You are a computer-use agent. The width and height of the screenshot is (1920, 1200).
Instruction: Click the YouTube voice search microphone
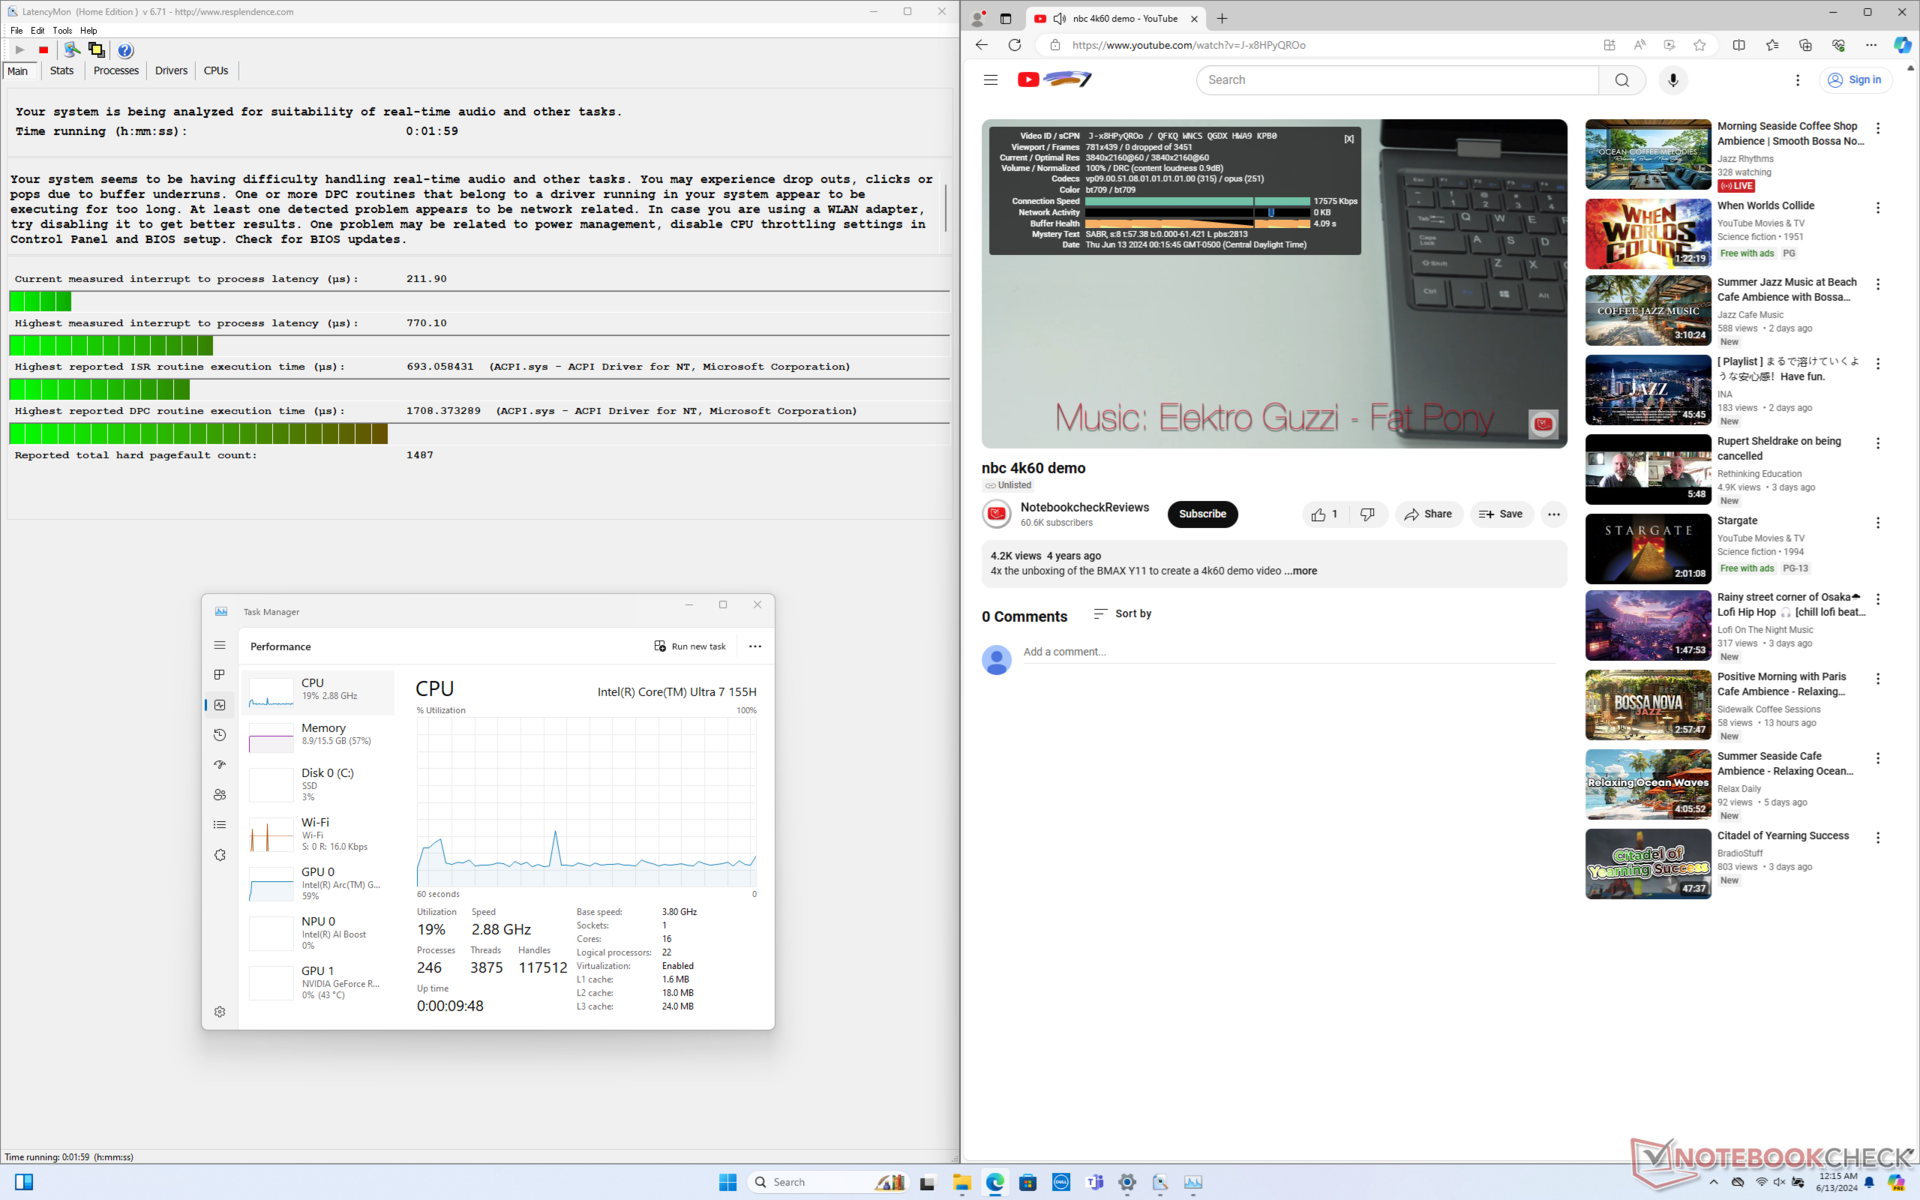[x=1673, y=80]
